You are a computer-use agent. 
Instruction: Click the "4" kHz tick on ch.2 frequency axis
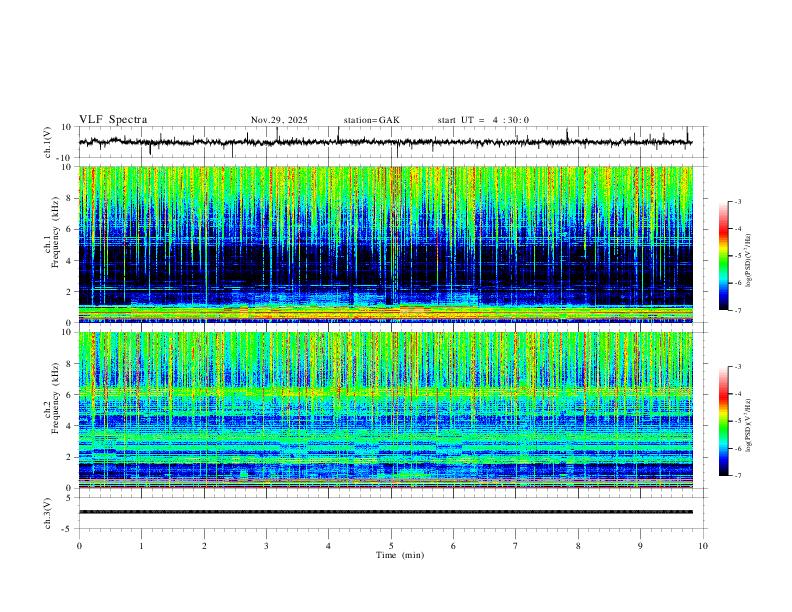click(69, 426)
